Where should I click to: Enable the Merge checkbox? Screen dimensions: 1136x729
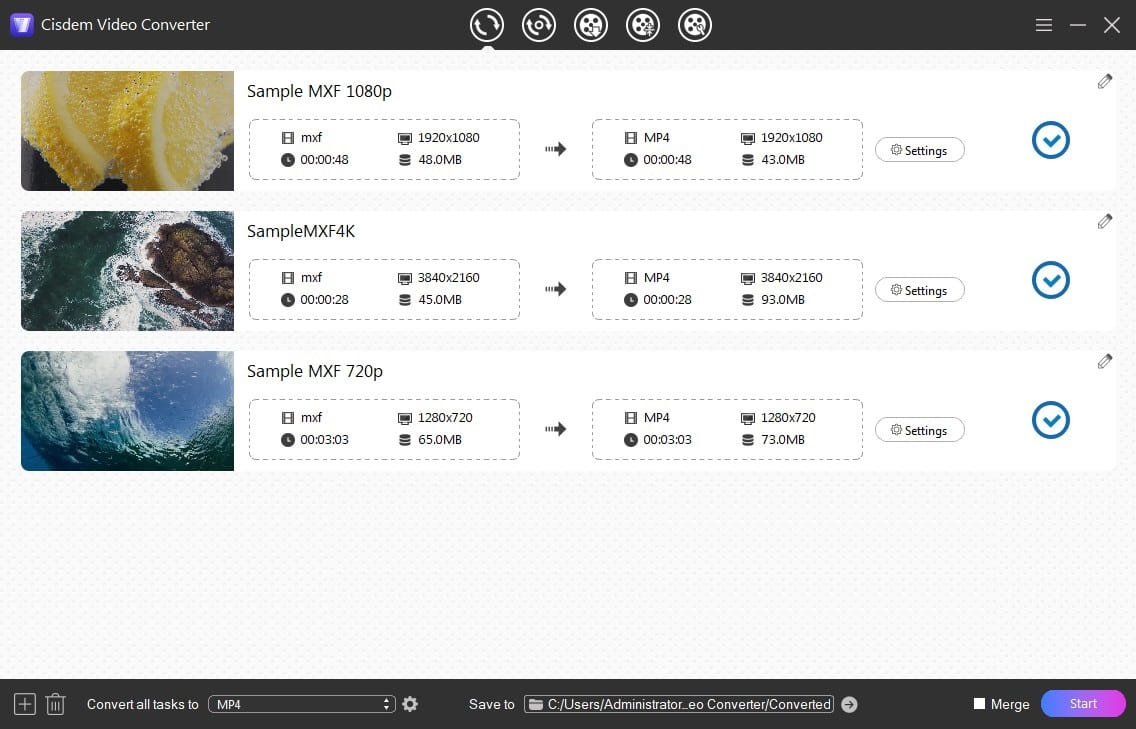coord(980,704)
